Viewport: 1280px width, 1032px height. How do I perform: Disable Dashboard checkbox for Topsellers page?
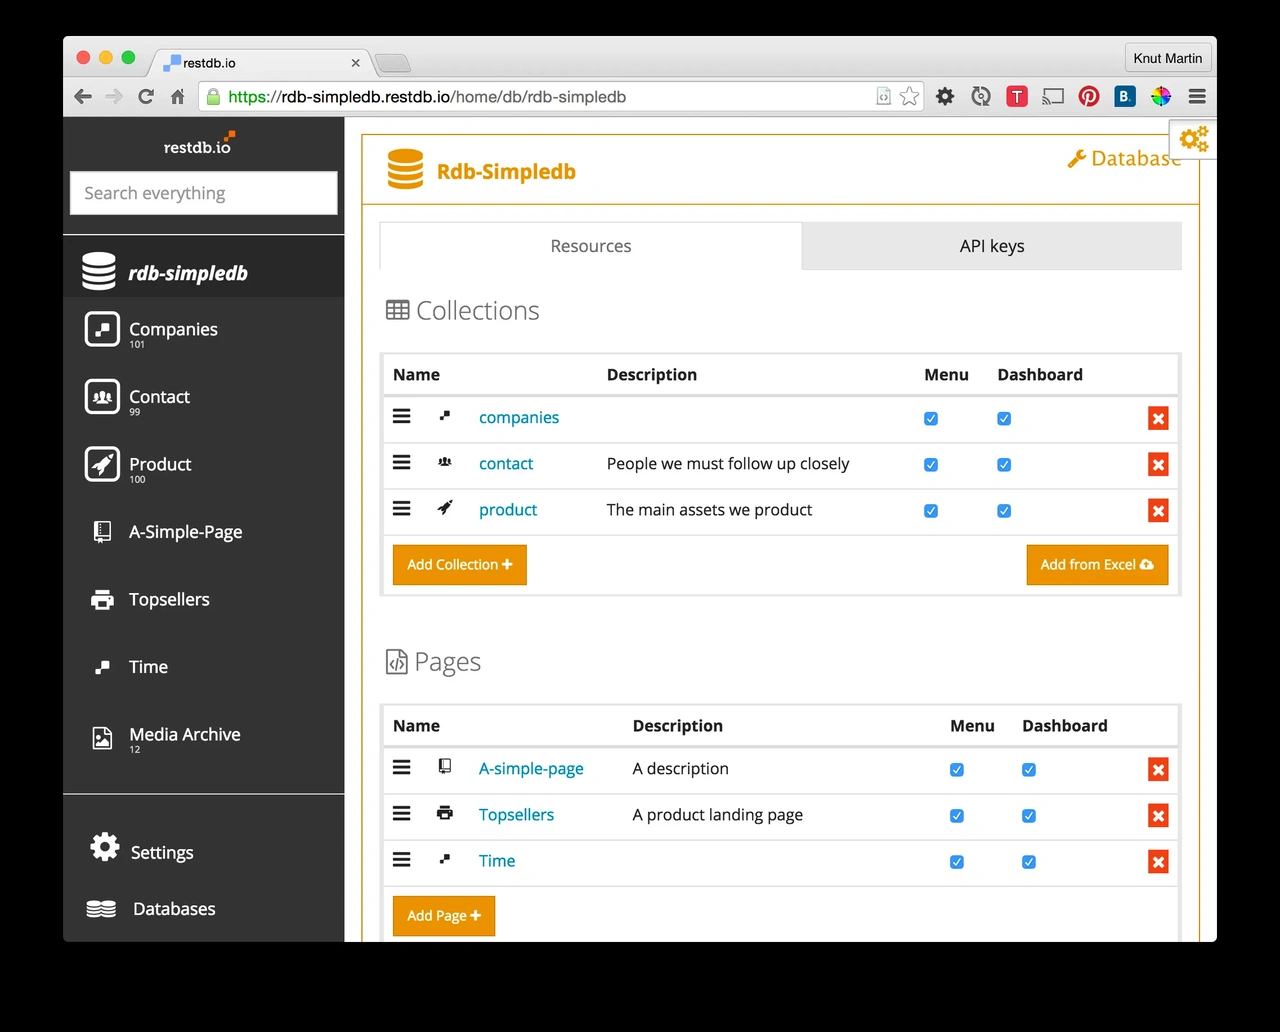[x=1028, y=815]
